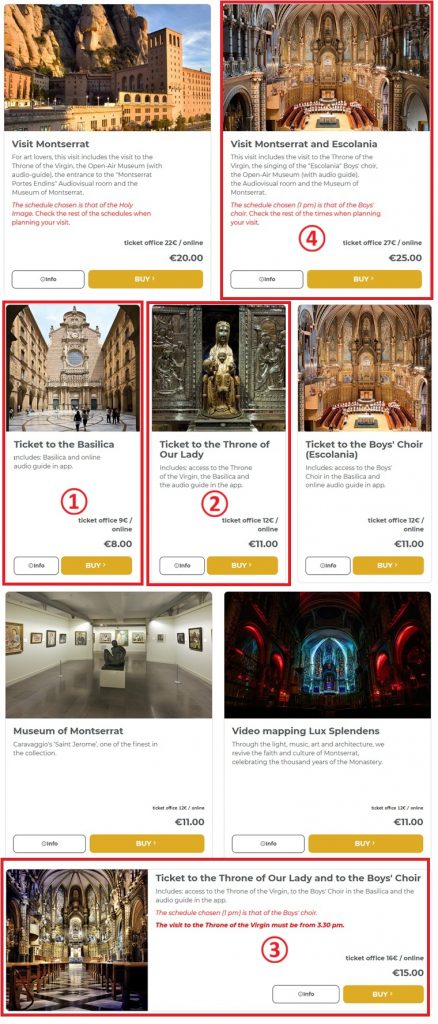Buy the Boys' Choir (Escolania) ticket
The image size is (438, 1024).
pos(388,566)
